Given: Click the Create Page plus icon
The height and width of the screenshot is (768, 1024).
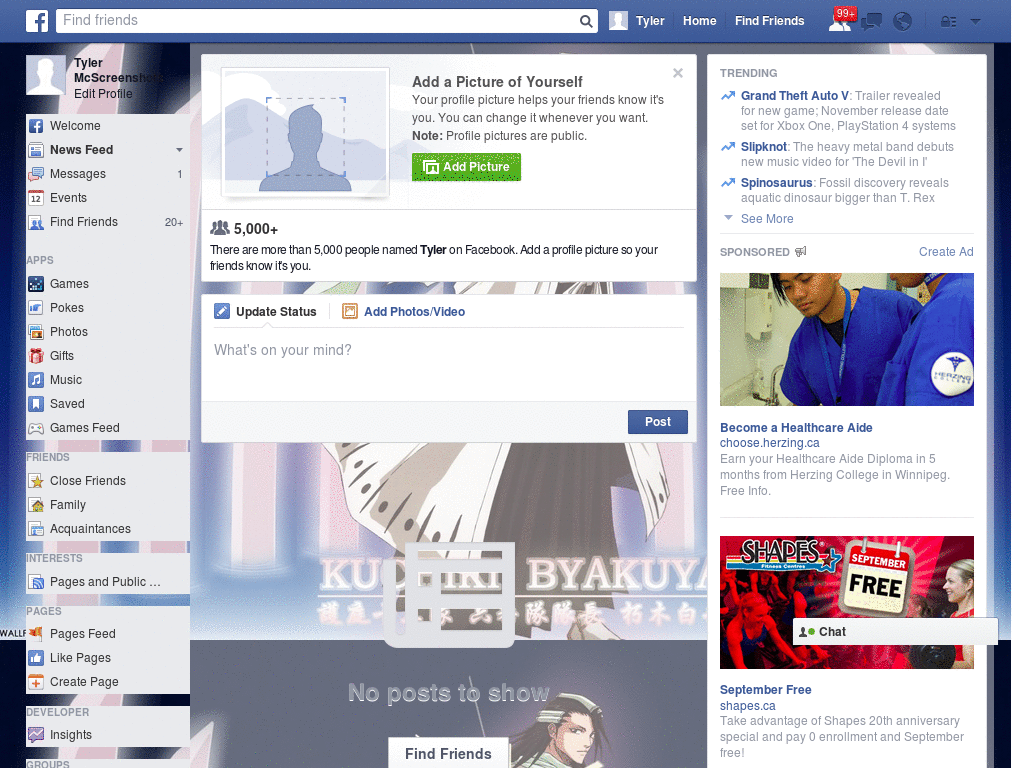Looking at the screenshot, I should click(37, 682).
